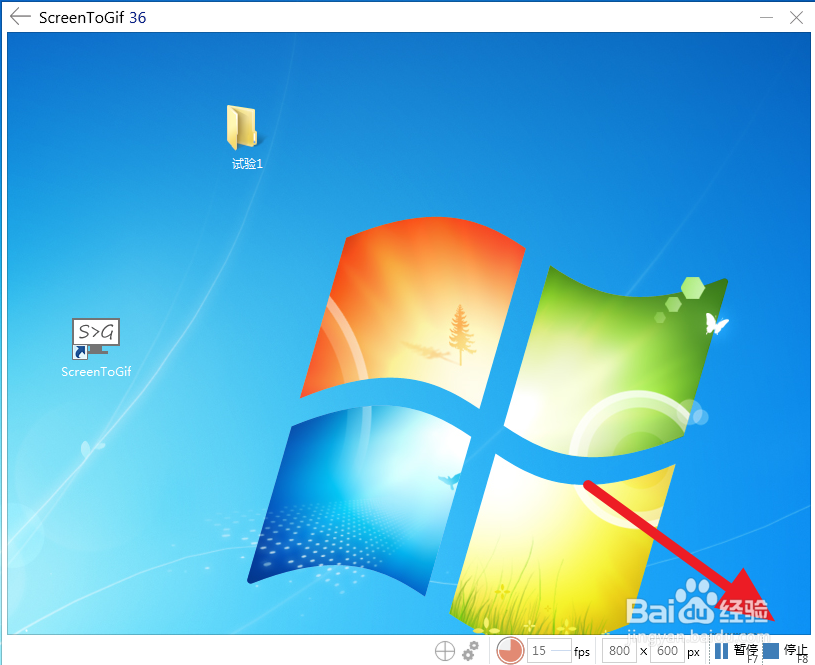
Task: Click the ScreenToGif title text
Action: point(82,18)
